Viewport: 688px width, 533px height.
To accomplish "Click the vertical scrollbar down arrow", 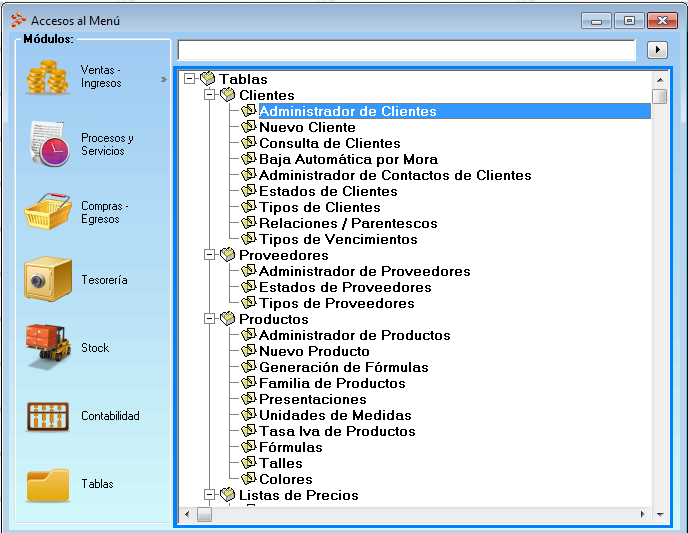I will [x=659, y=515].
